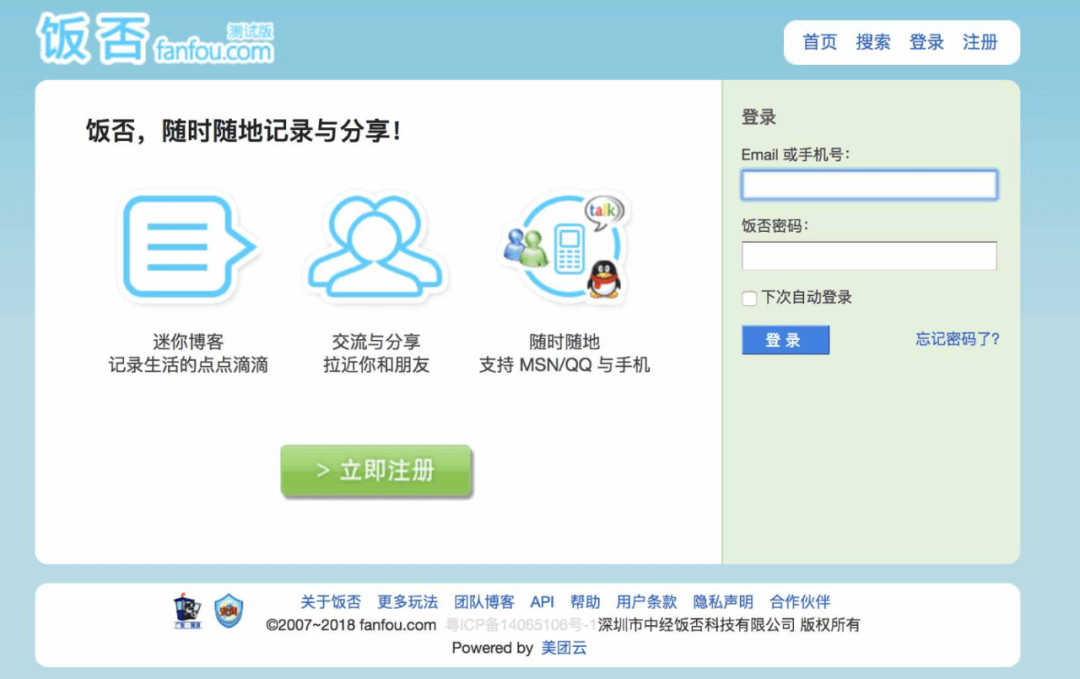Open the 忘记密码了 password recovery link
This screenshot has width=1080, height=679.
956,339
